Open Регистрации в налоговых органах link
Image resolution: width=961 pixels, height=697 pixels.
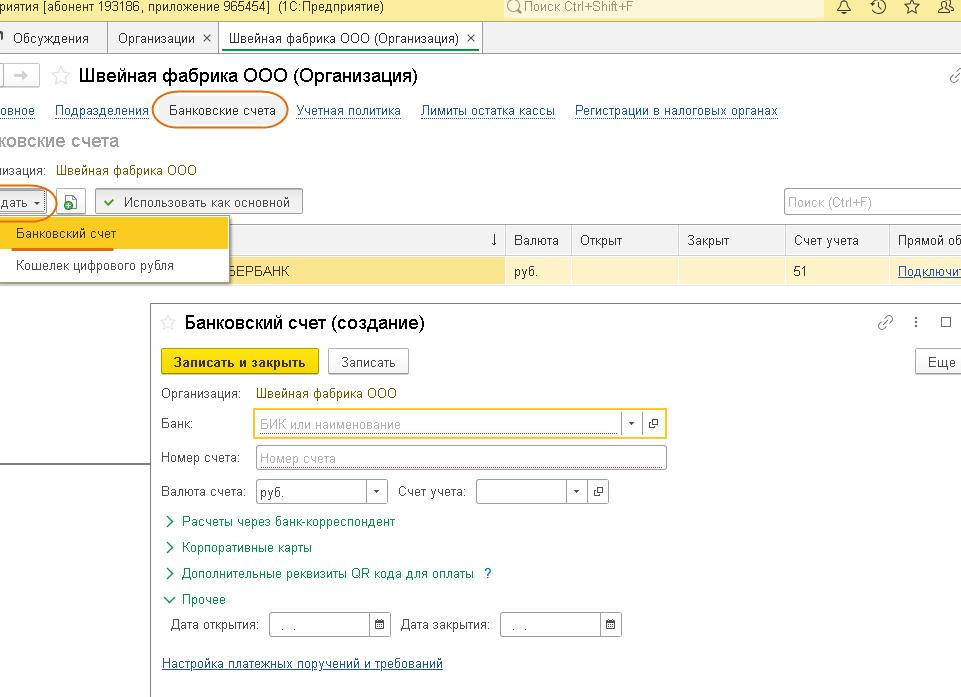[x=676, y=110]
